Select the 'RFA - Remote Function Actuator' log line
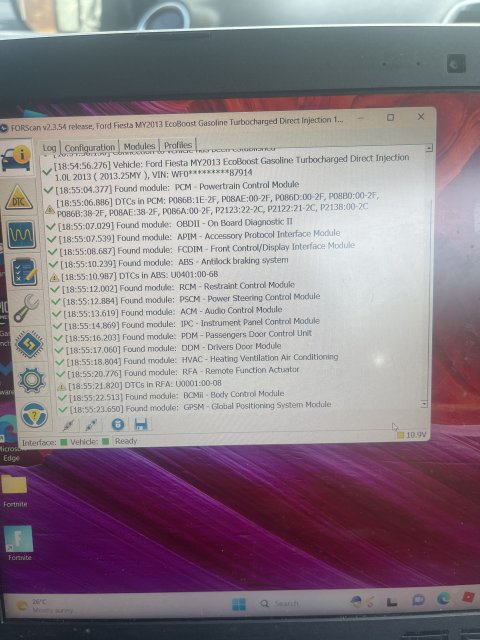The width and height of the screenshot is (480, 640). 178,372
